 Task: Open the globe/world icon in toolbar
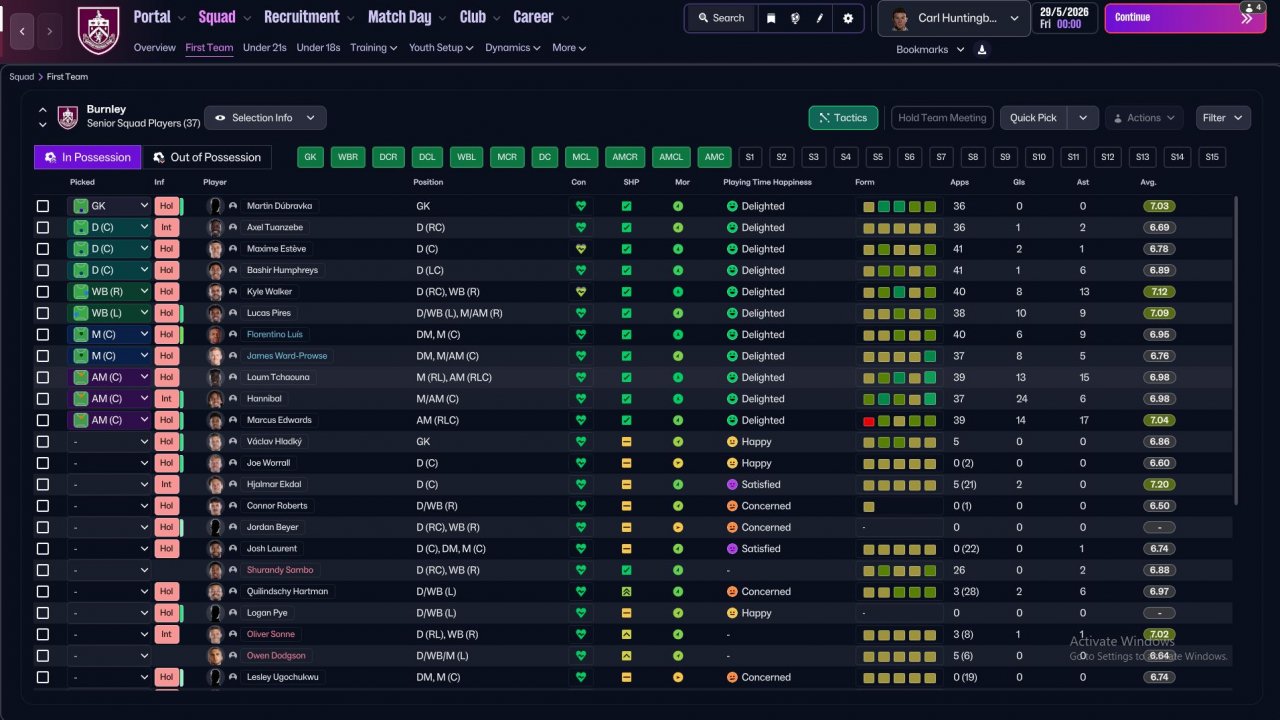click(x=795, y=18)
